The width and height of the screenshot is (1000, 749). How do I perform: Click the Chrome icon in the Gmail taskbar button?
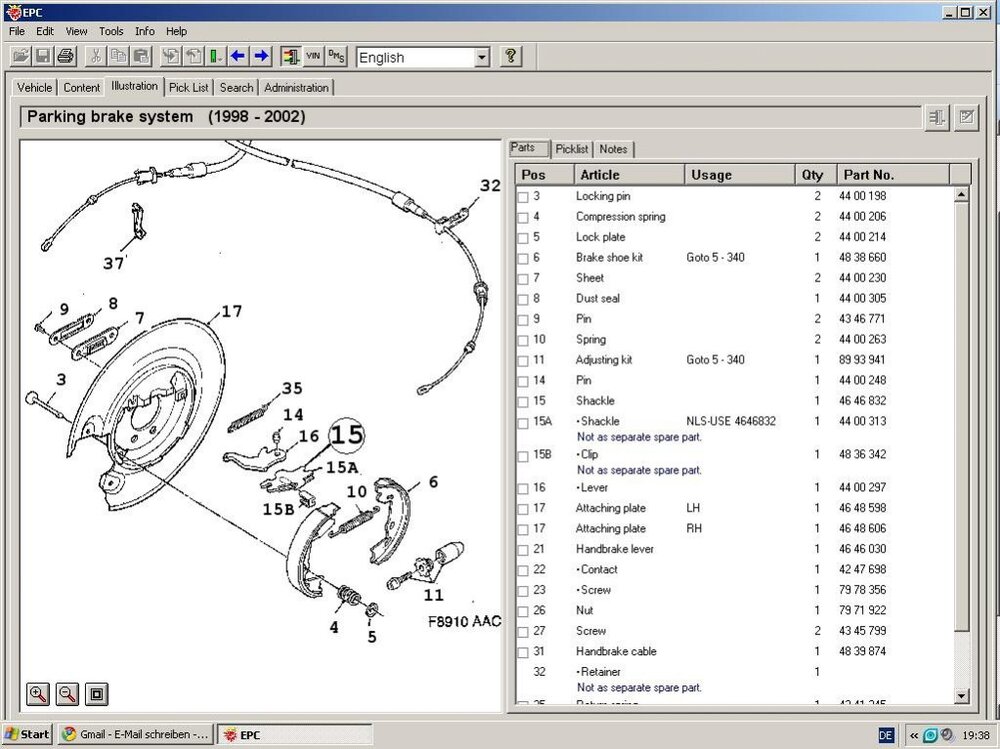pyautogui.click(x=69, y=734)
